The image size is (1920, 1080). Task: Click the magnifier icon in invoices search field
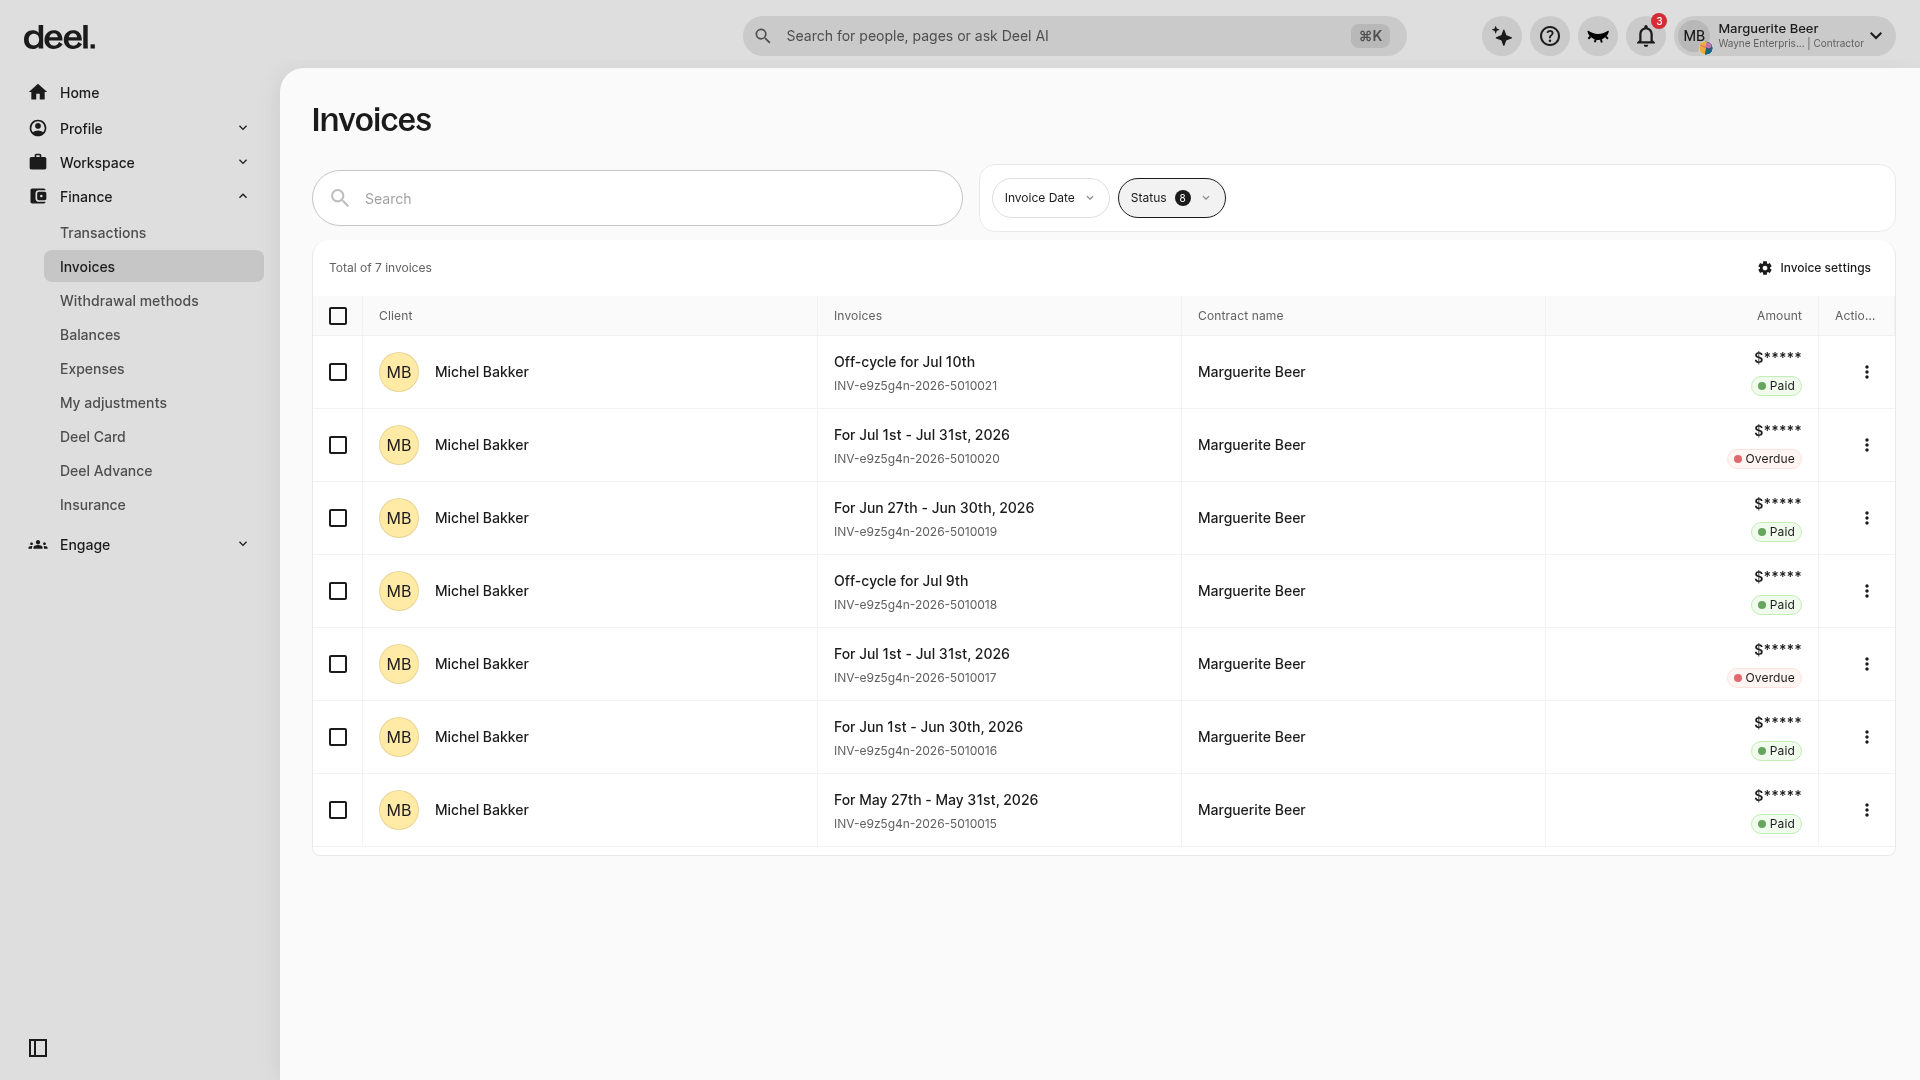340,198
